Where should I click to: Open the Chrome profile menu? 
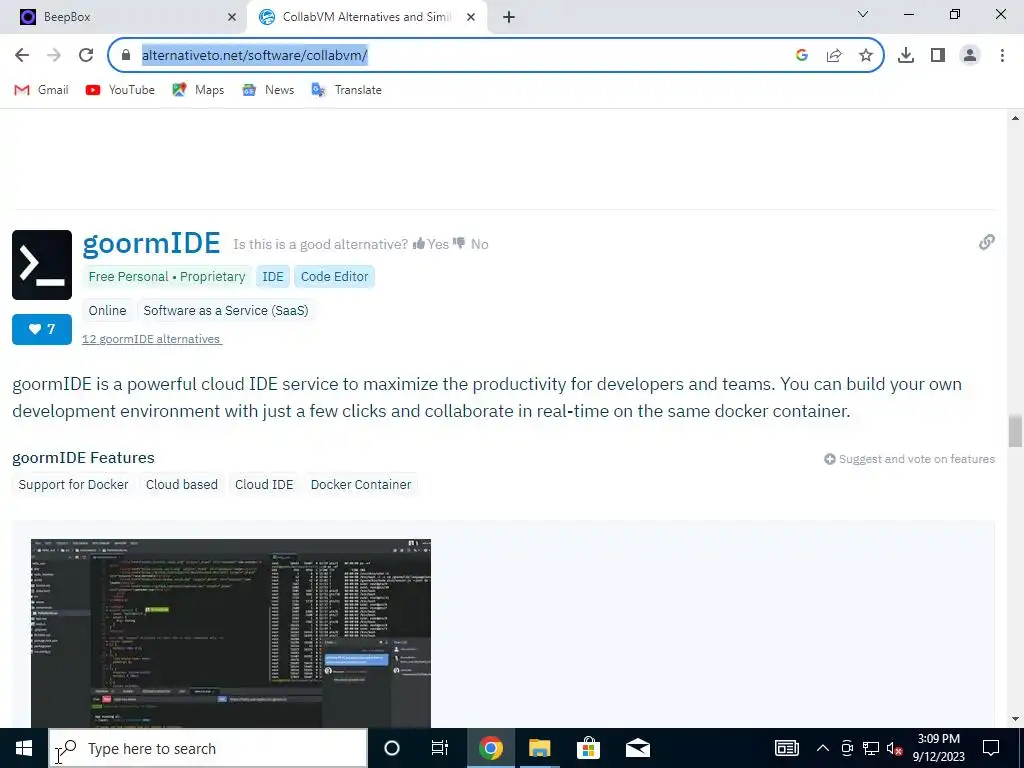coord(970,56)
